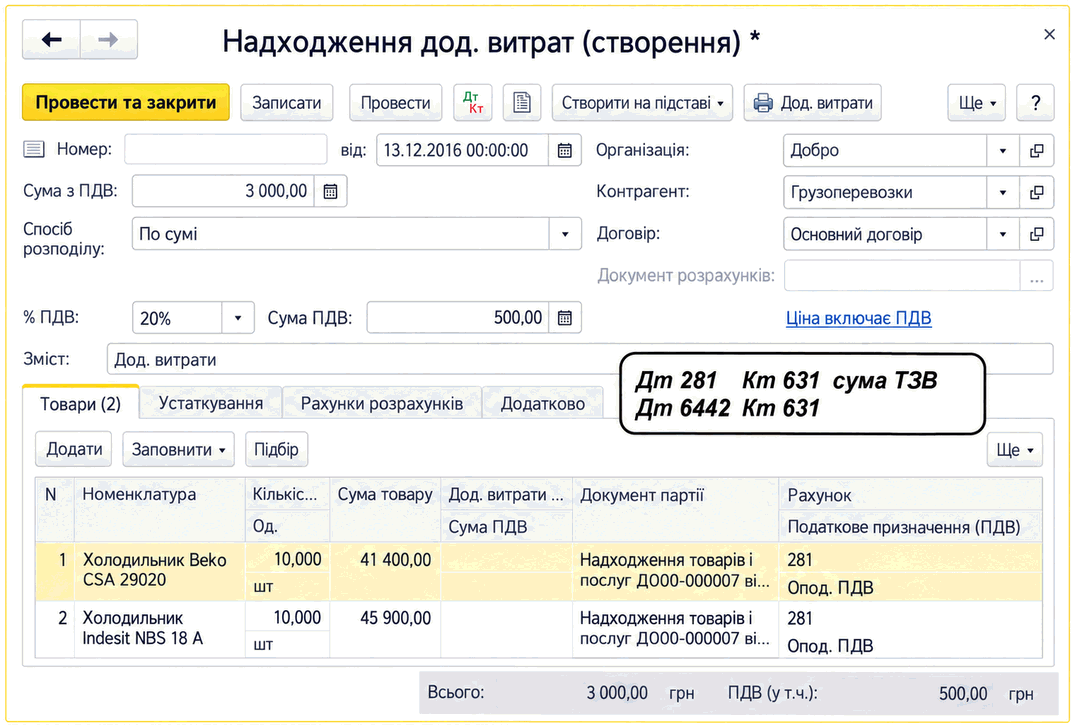This screenshot has height=728, width=1075.
Task: Click Провести та закрити button
Action: click(x=125, y=103)
